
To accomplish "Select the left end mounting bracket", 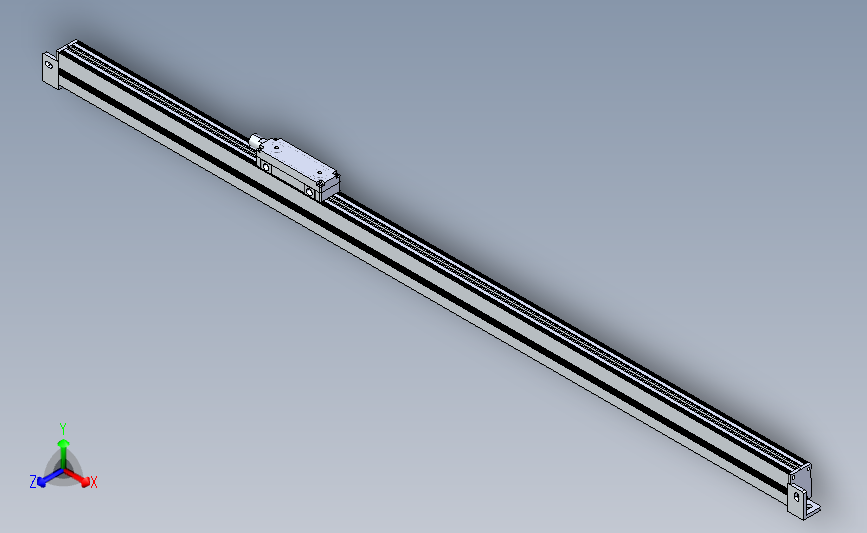I will [50, 70].
